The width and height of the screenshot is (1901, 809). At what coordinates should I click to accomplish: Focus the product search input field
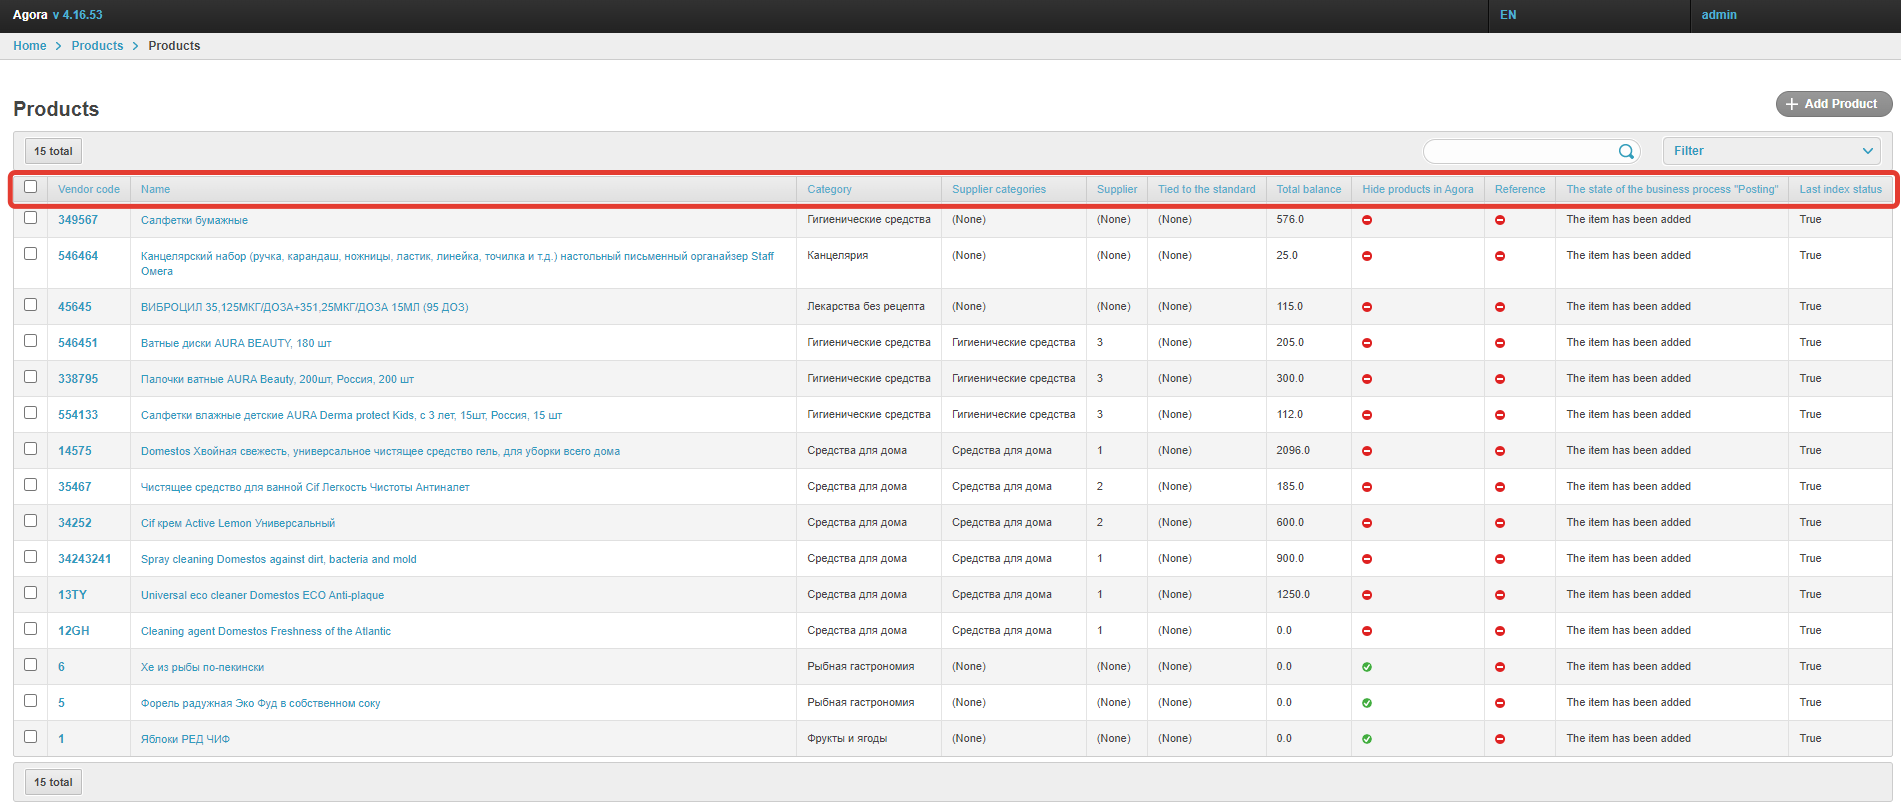[1518, 152]
